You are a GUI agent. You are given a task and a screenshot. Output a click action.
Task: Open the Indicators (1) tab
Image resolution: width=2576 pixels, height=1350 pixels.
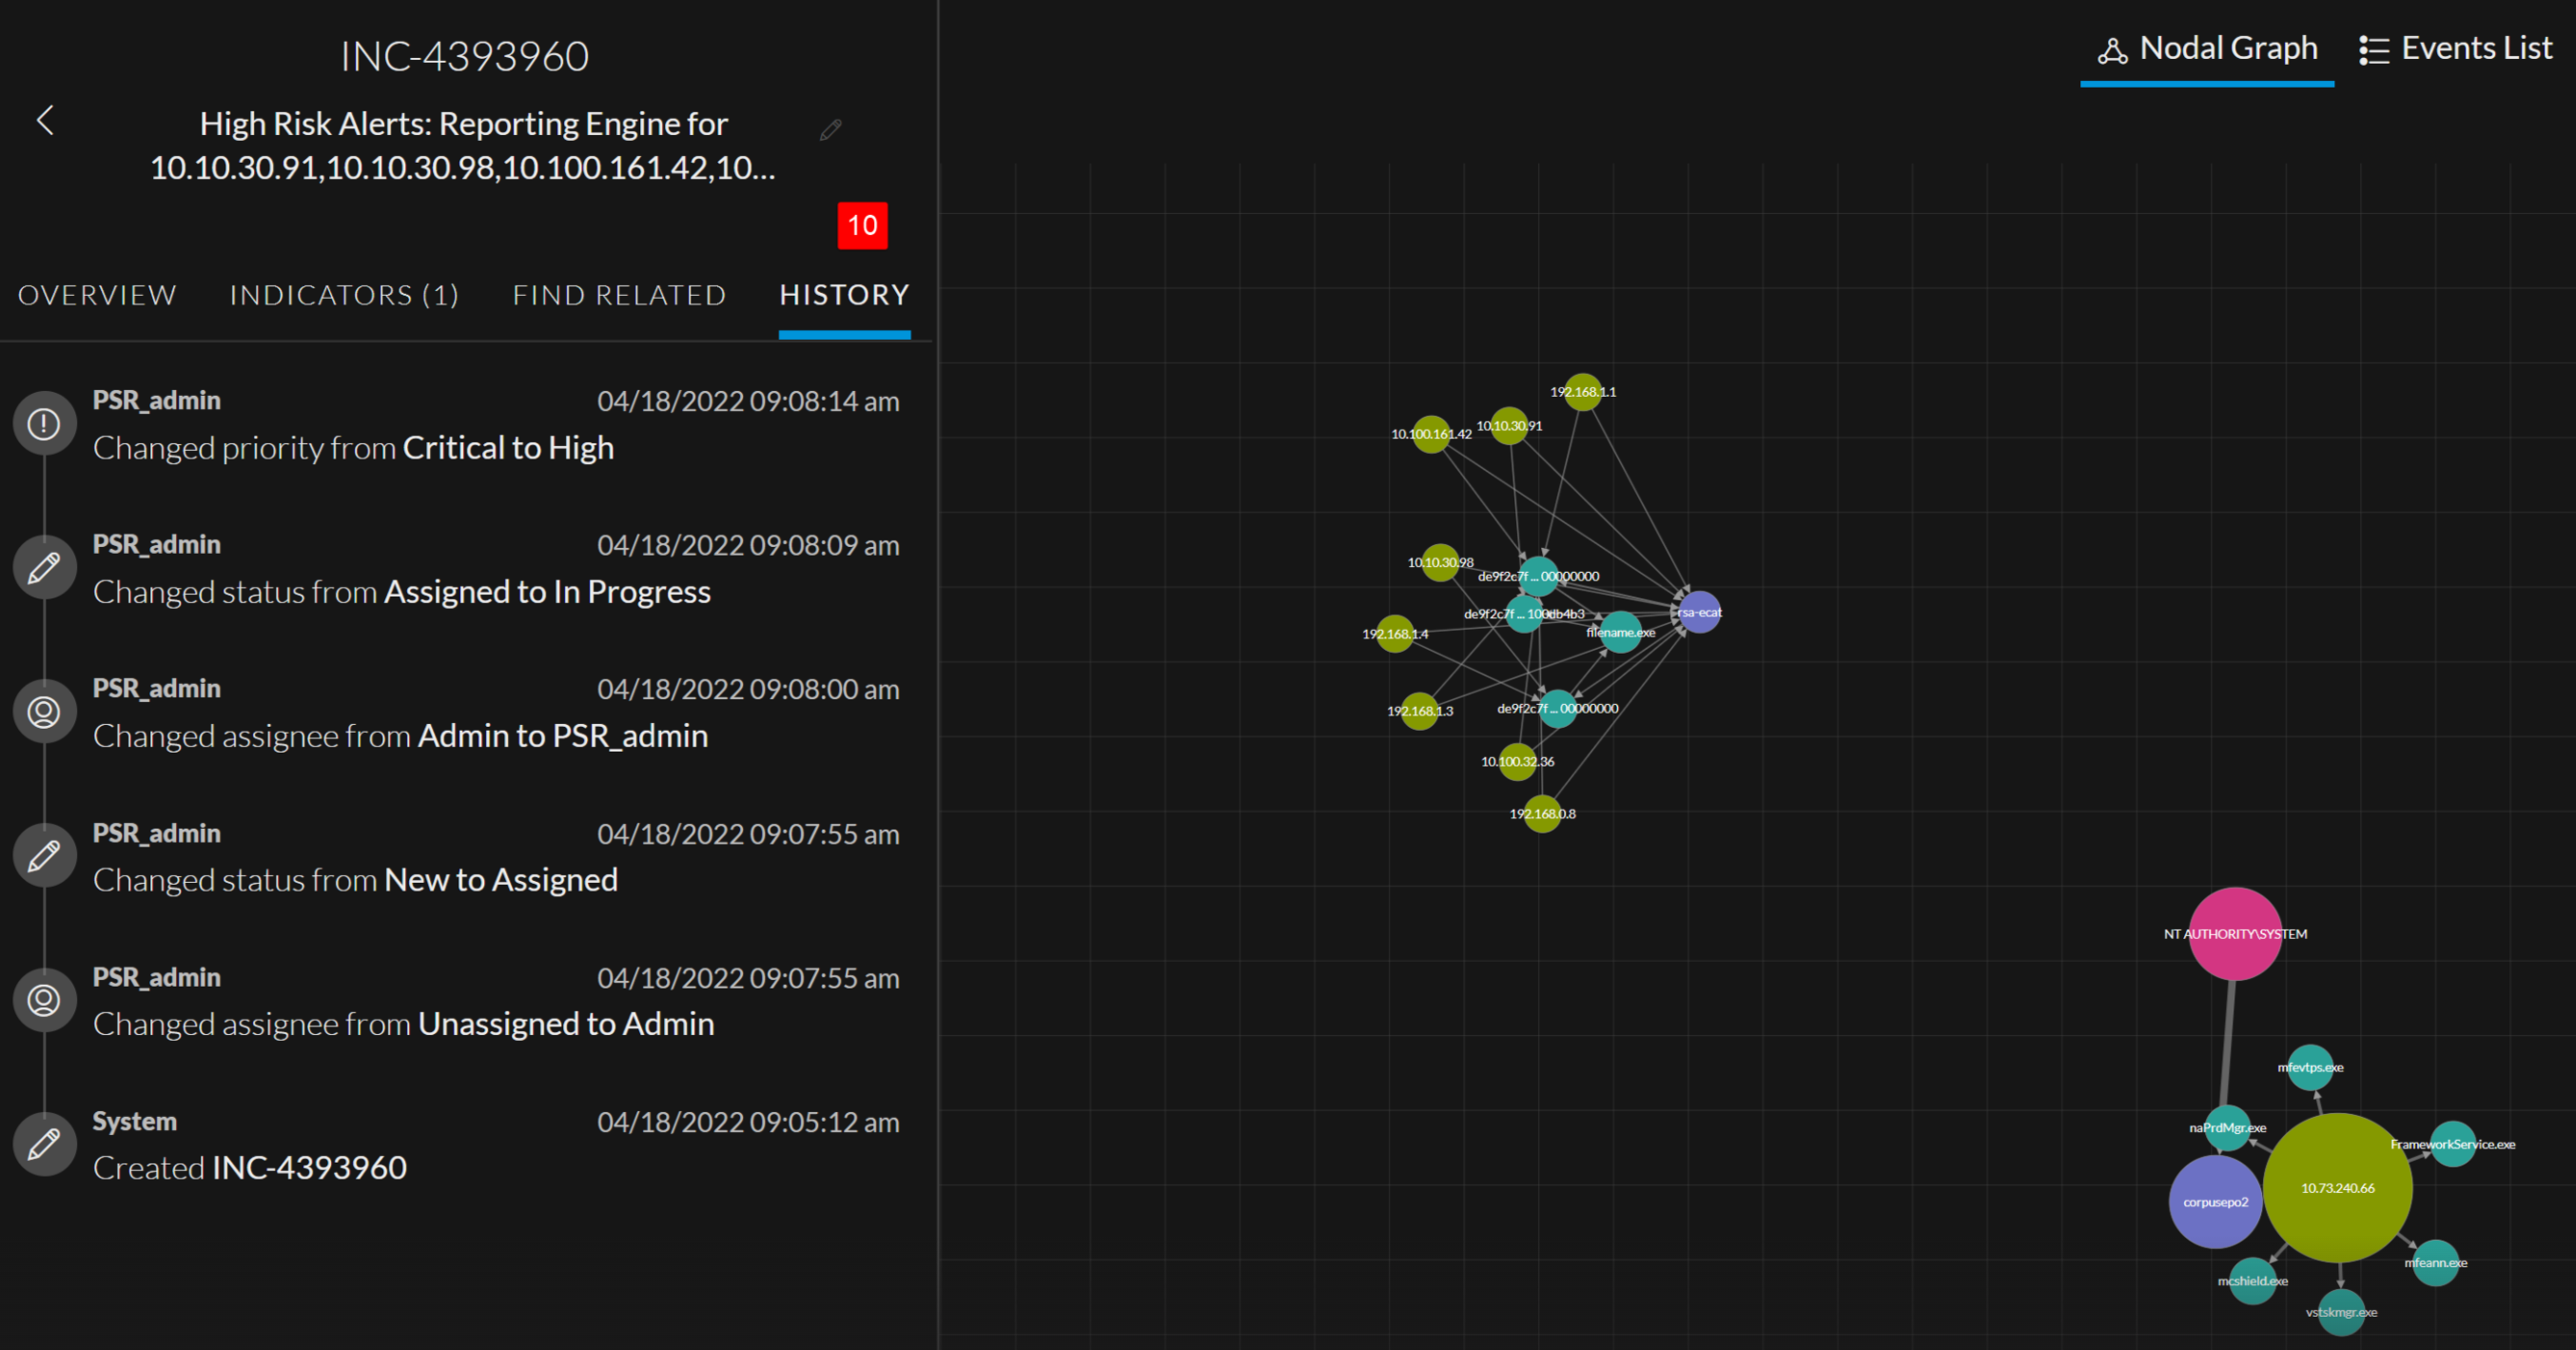click(x=344, y=295)
